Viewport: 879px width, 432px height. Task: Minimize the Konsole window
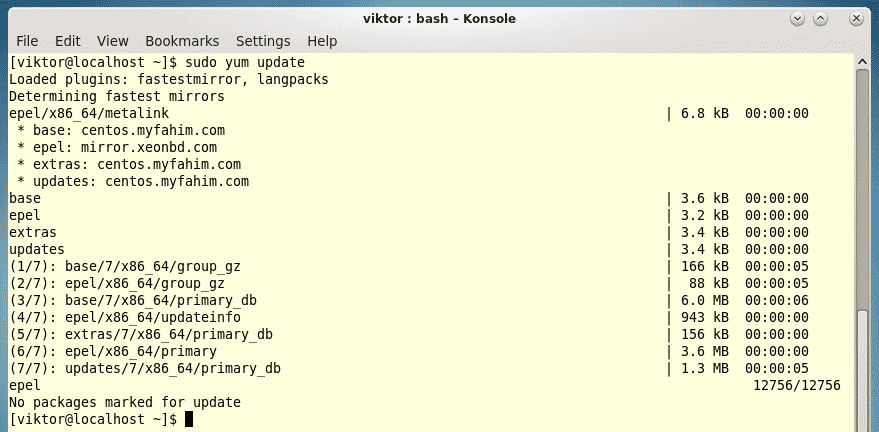(x=799, y=19)
